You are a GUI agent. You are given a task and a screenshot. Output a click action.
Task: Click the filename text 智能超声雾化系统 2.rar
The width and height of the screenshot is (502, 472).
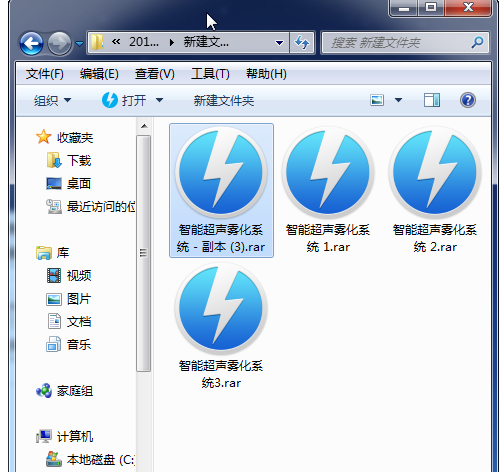pyautogui.click(x=435, y=238)
